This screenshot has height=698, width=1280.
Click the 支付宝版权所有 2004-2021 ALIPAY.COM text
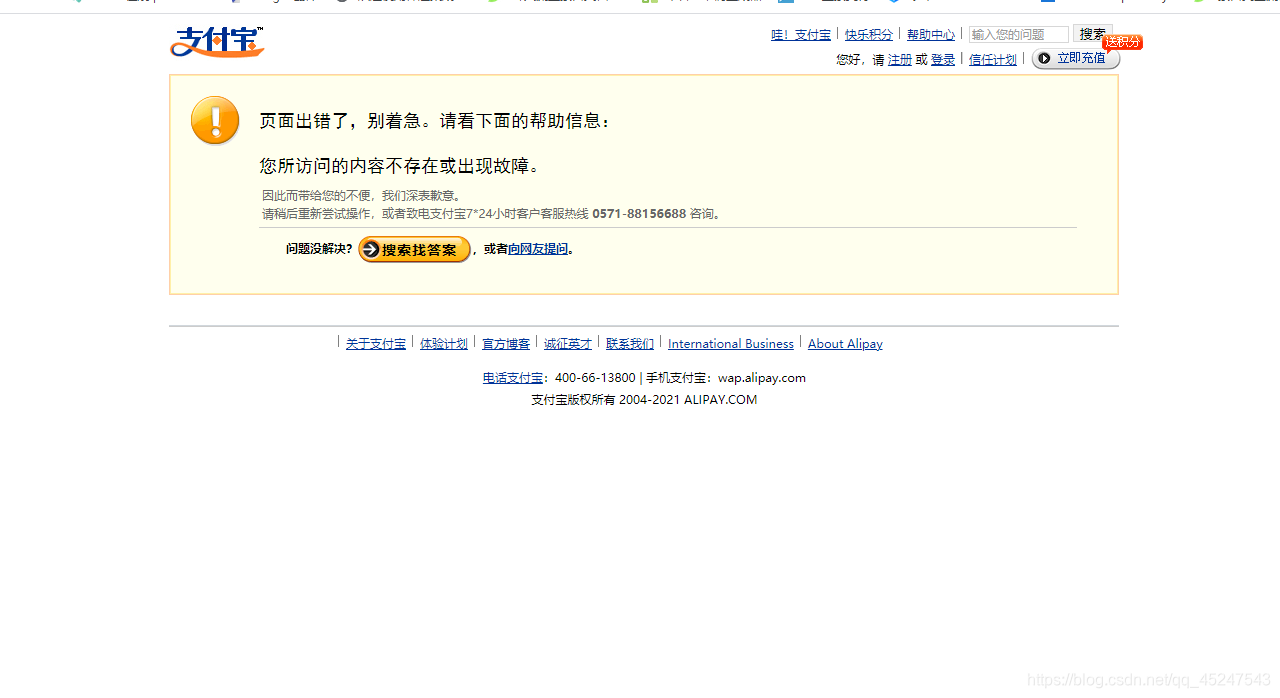tap(644, 400)
